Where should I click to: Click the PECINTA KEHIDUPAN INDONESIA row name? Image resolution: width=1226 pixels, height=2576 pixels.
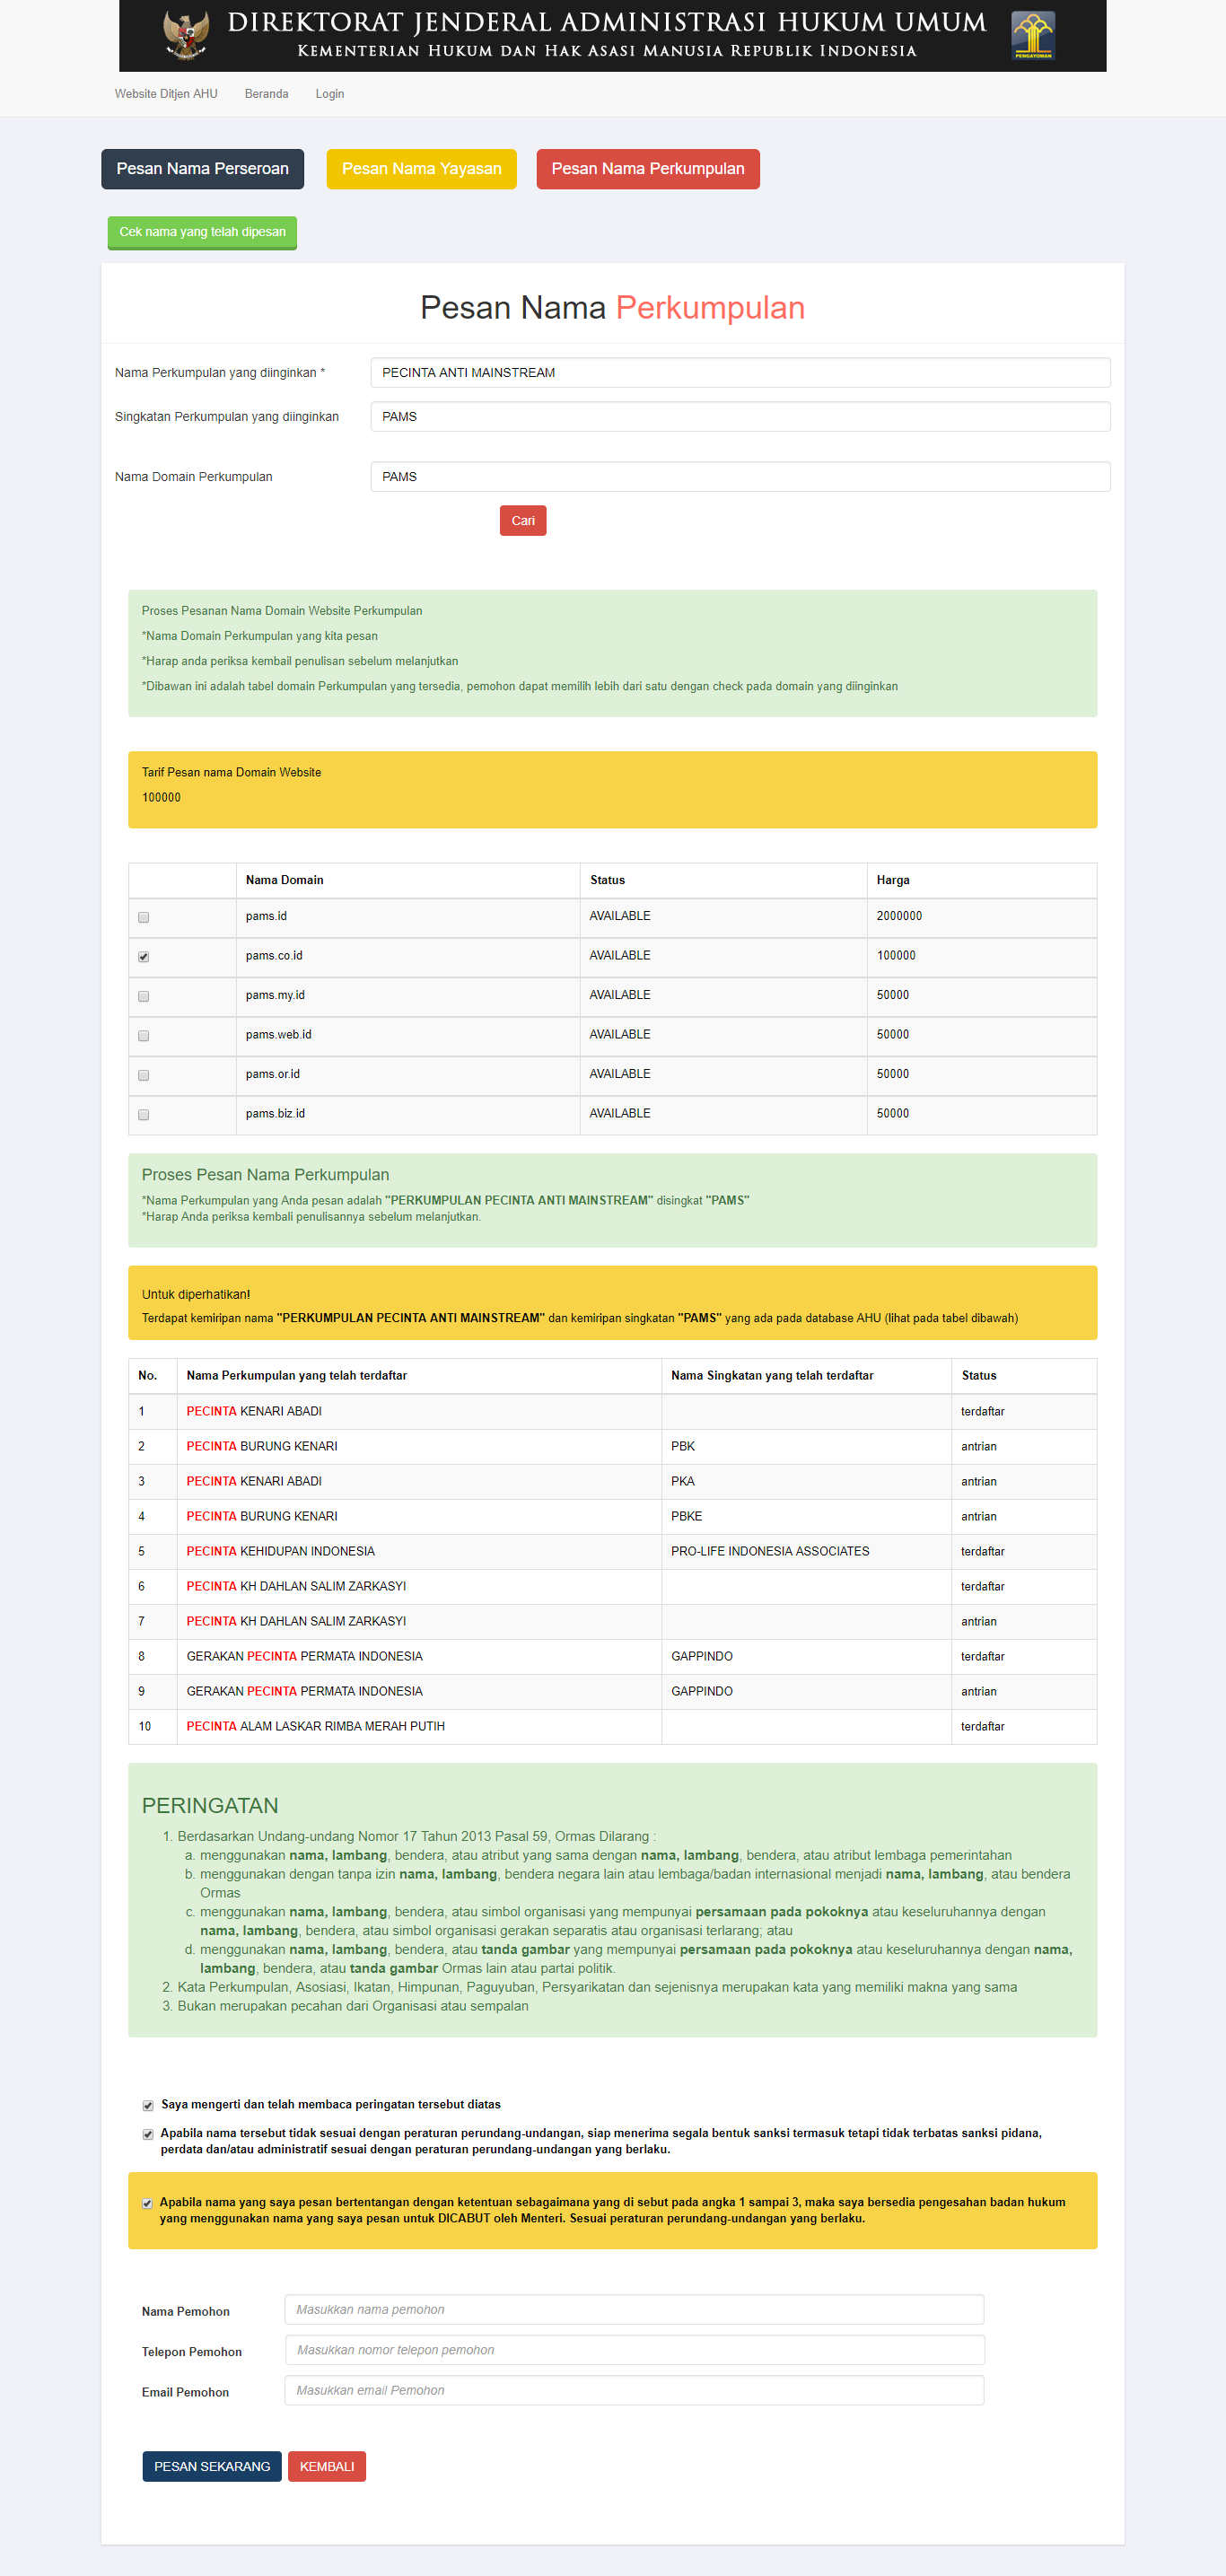point(281,1551)
